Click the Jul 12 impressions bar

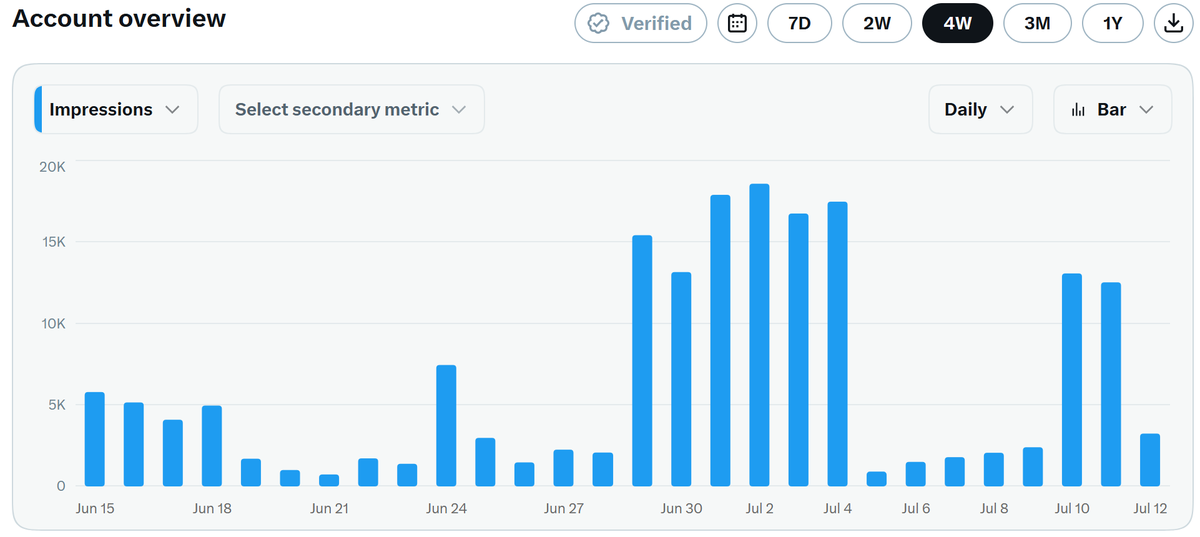pyautogui.click(x=1150, y=460)
